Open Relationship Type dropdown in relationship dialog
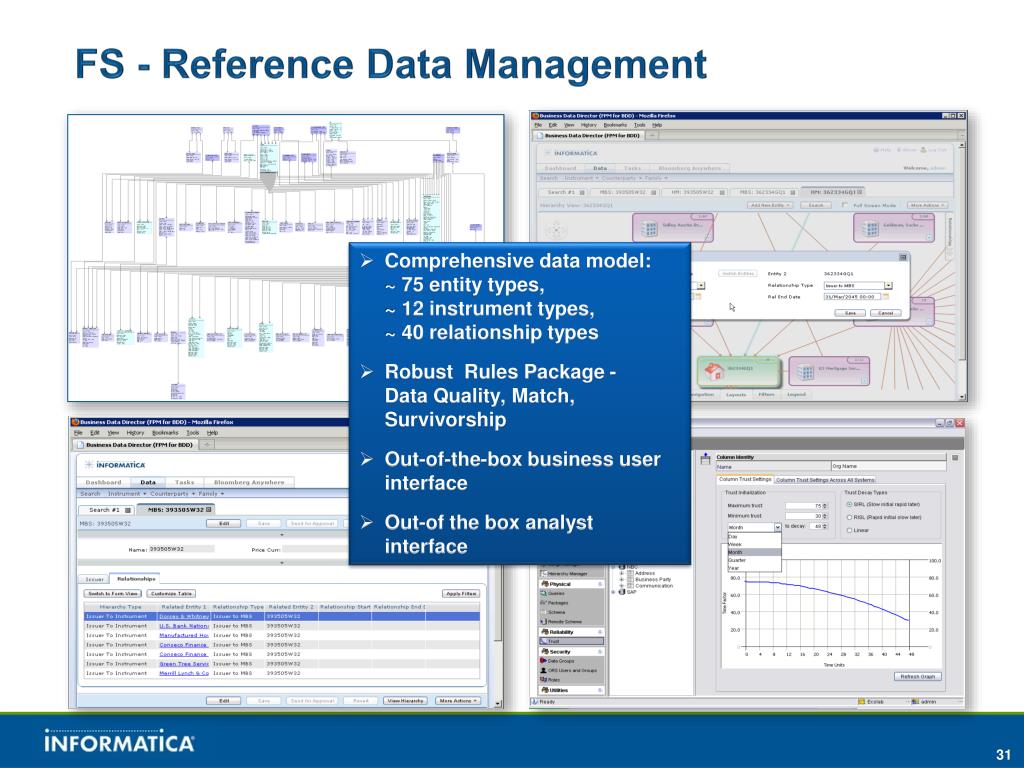 pos(888,285)
